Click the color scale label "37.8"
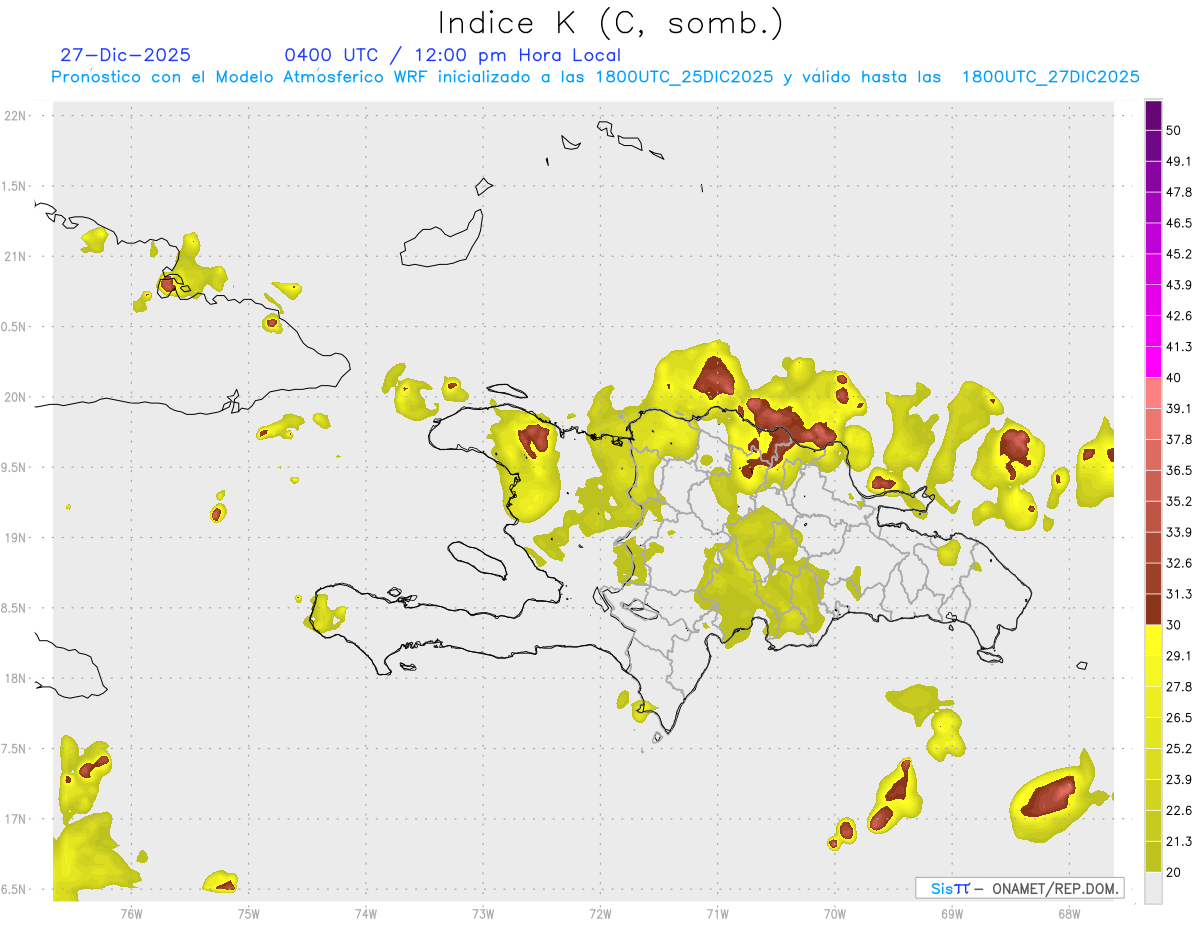The image size is (1200, 927). (x=1179, y=439)
